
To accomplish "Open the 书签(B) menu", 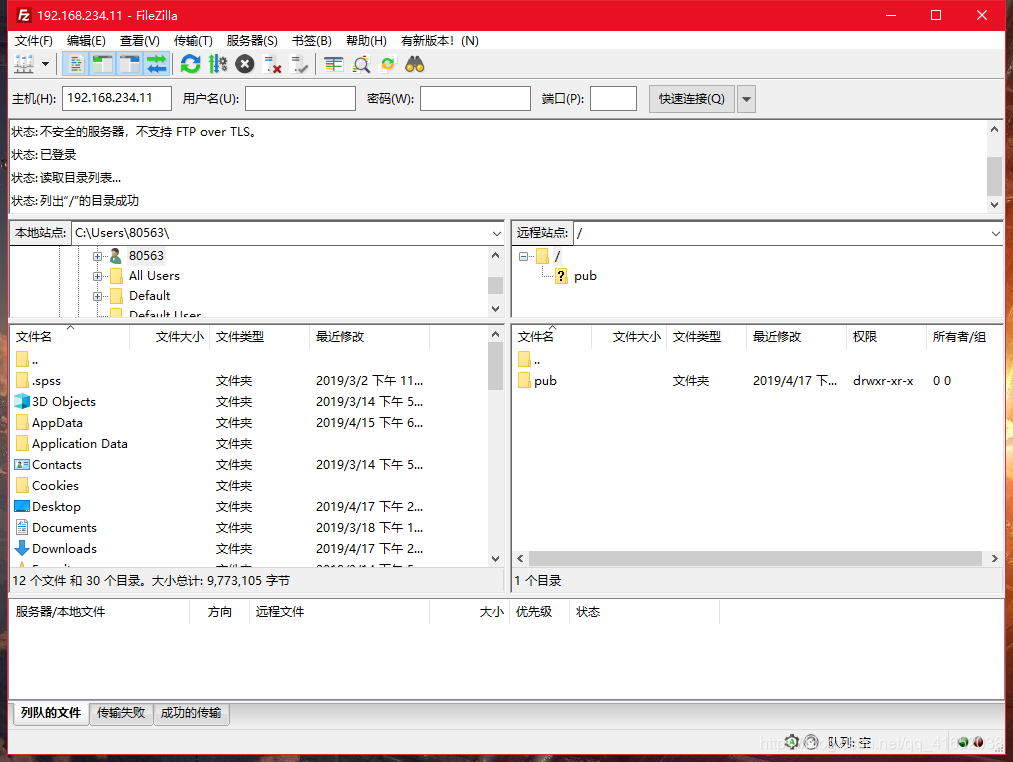I will 312,41.
